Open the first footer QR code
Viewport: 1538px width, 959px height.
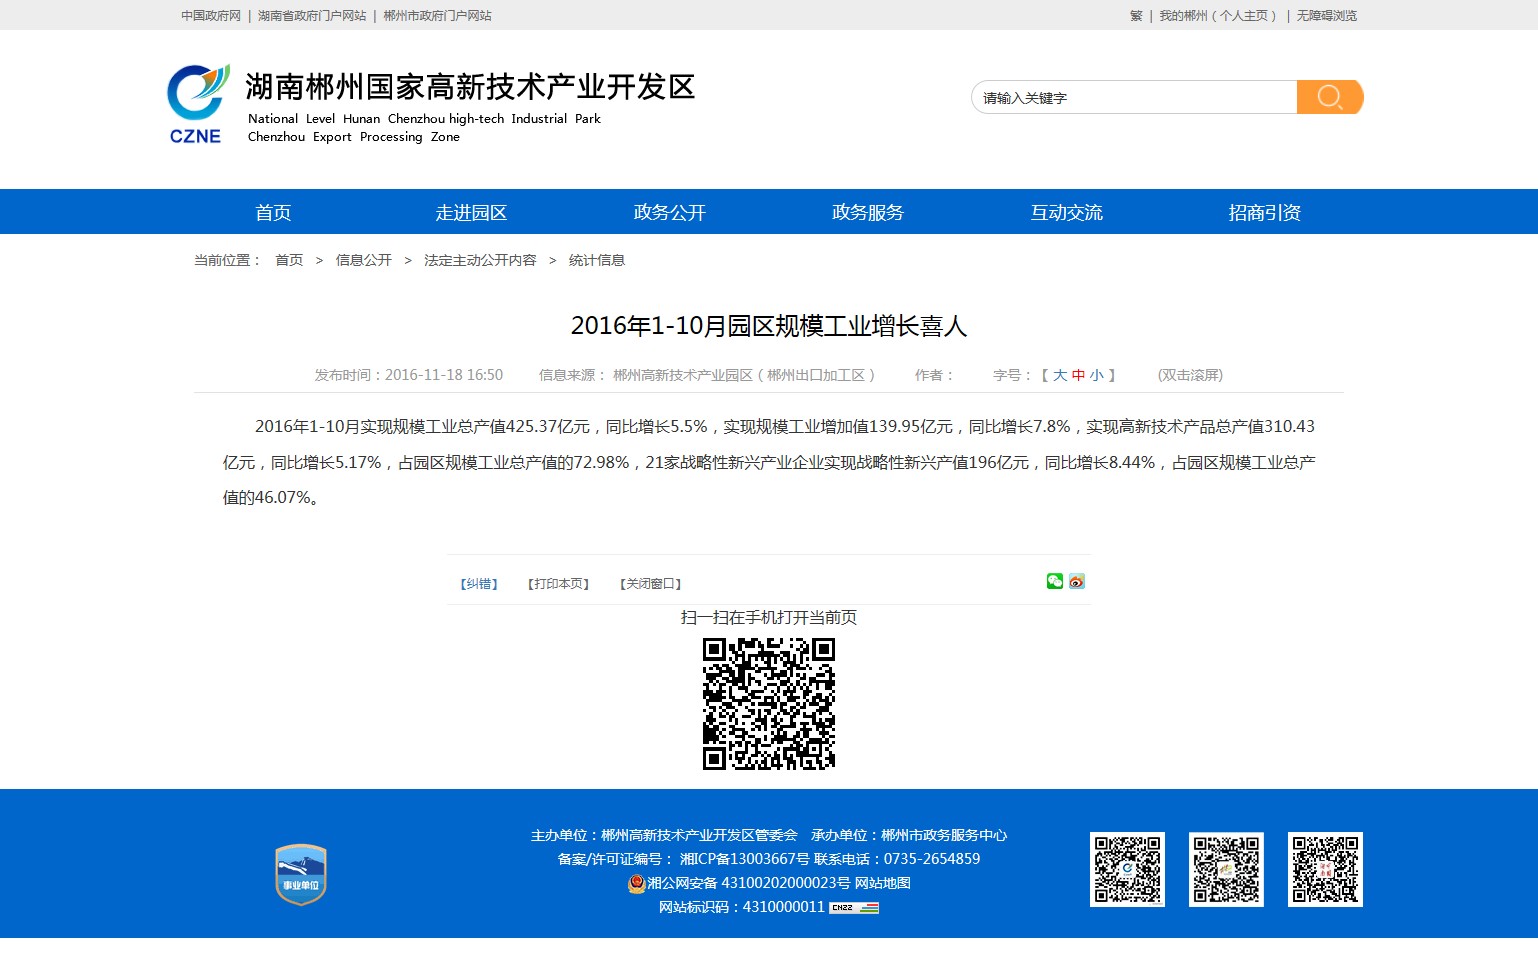click(1127, 870)
